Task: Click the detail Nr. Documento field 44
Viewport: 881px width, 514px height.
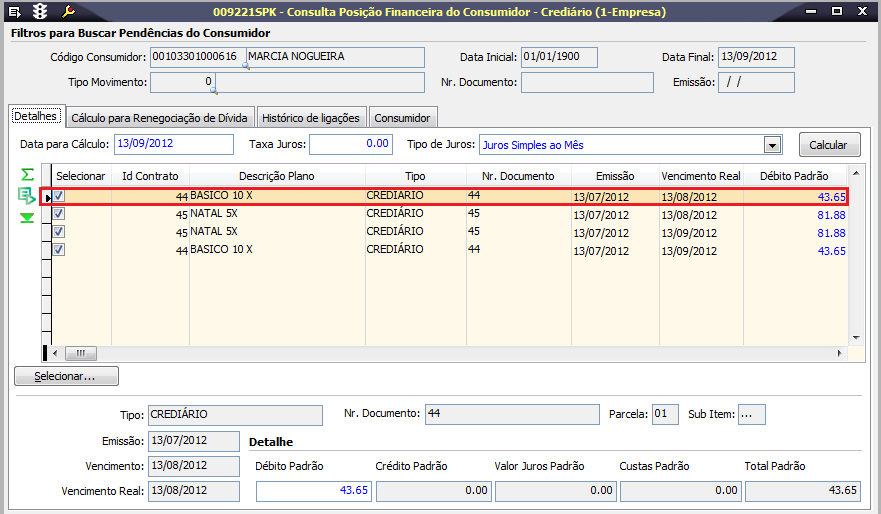Action: (x=512, y=415)
